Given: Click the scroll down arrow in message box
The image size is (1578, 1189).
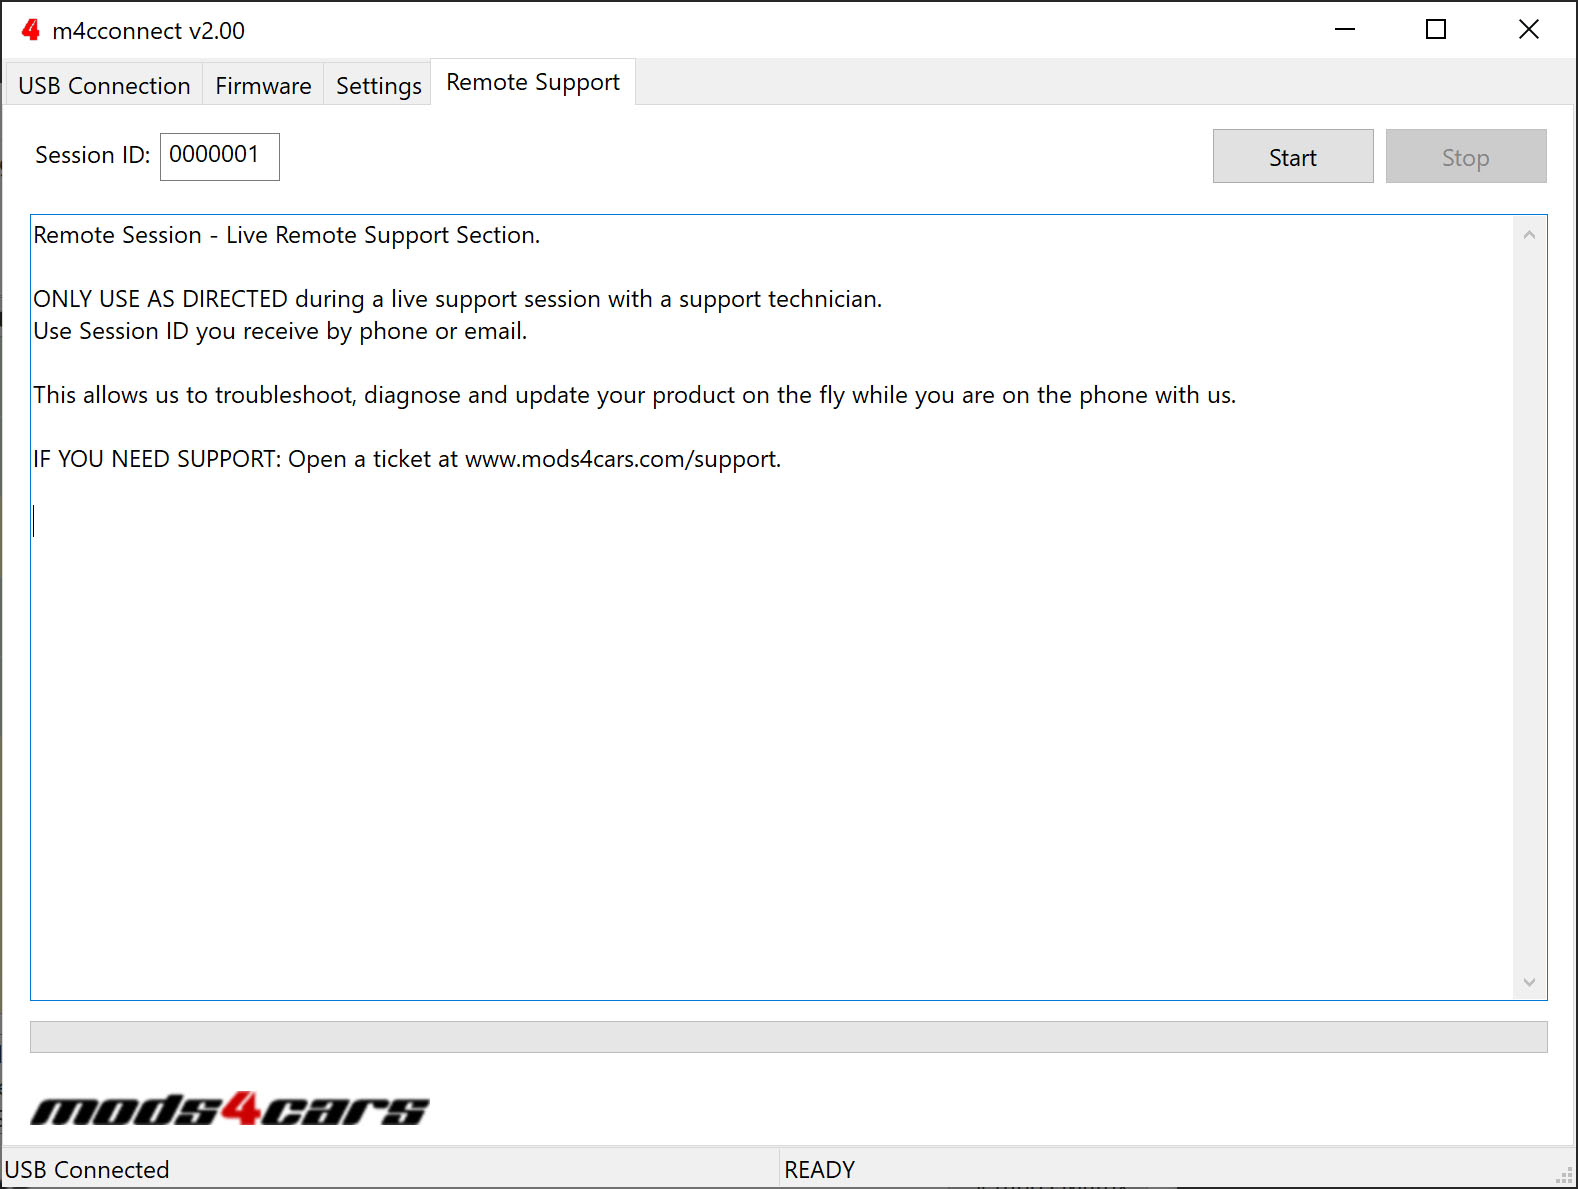Looking at the screenshot, I should 1529,982.
